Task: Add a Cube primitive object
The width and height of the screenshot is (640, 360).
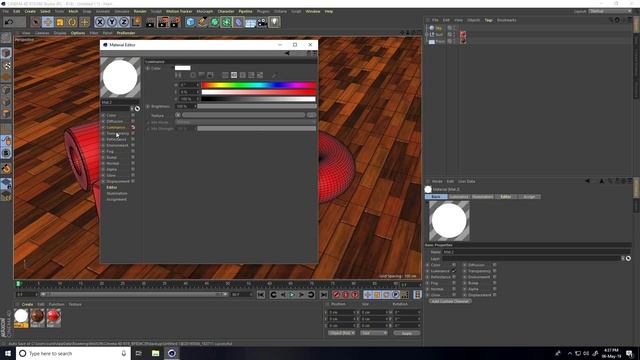Action: [x=190, y=22]
